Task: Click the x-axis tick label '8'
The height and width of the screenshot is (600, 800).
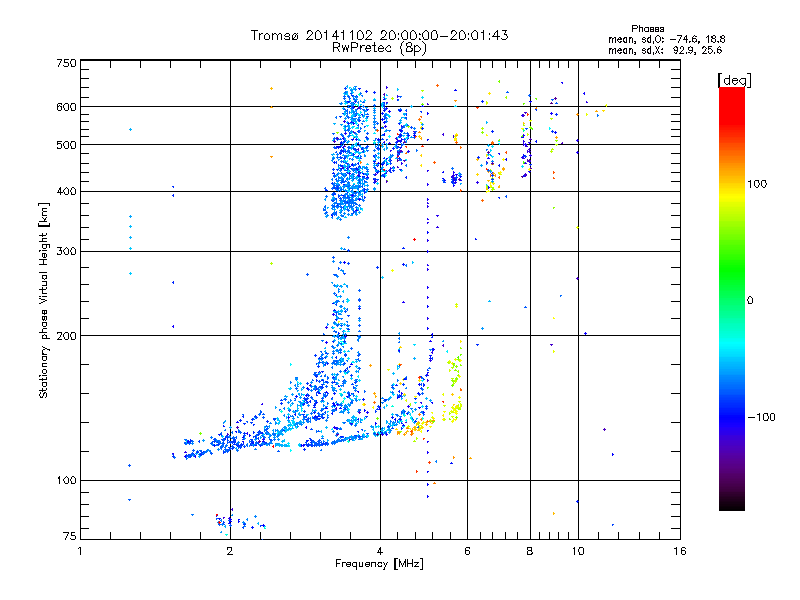Action: [x=530, y=551]
